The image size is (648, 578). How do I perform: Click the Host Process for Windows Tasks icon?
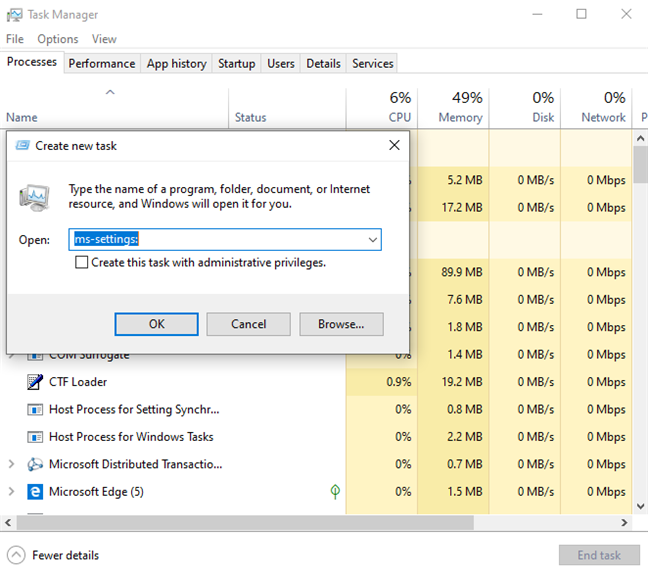[35, 437]
